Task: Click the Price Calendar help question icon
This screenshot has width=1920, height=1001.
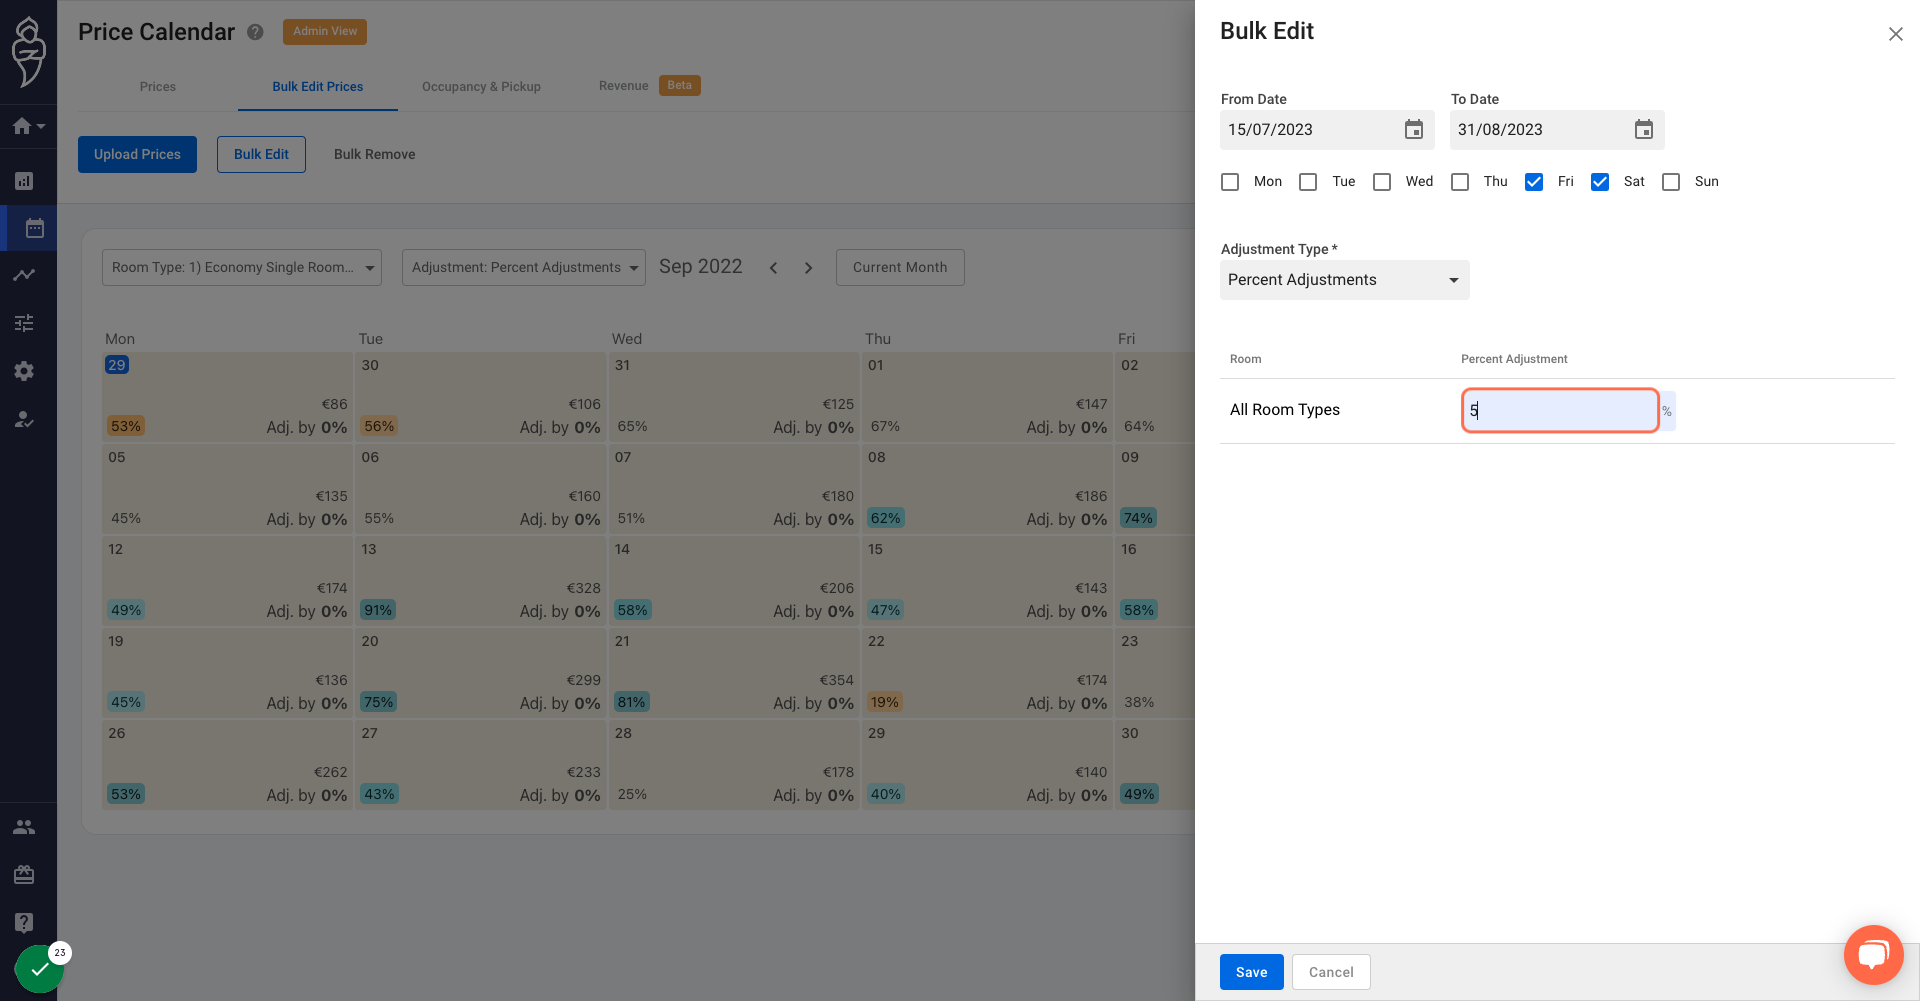Action: tap(255, 32)
